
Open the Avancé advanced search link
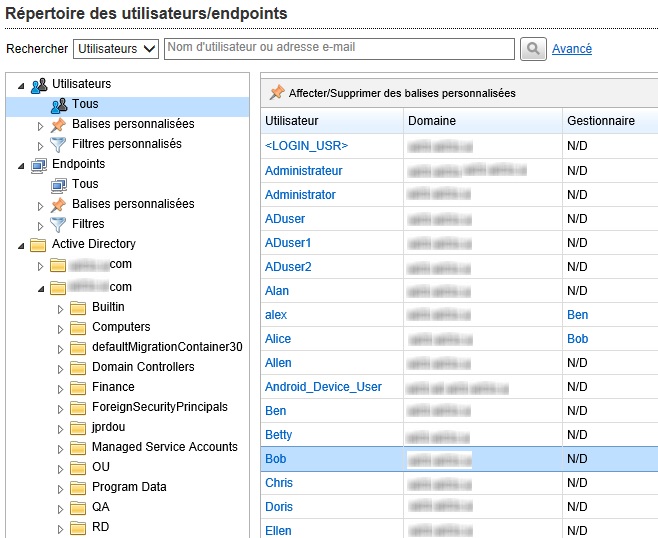[572, 49]
